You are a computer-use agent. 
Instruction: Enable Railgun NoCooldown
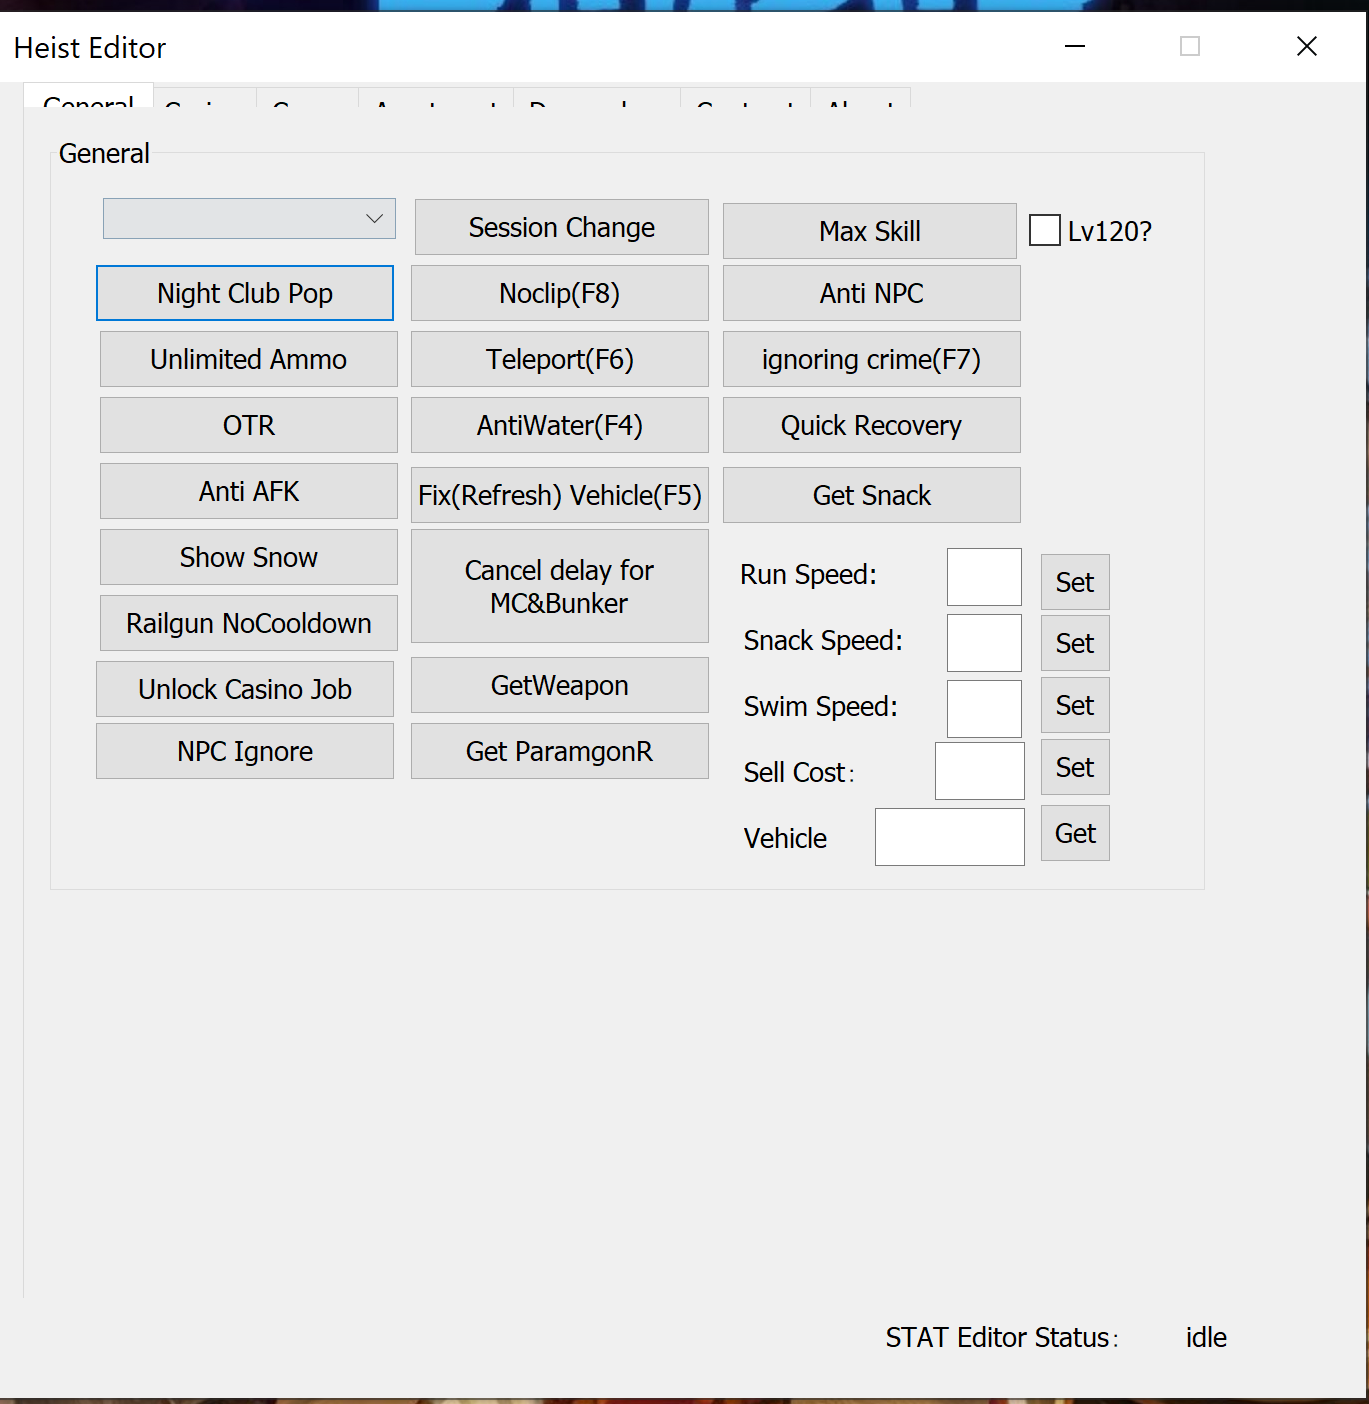[249, 623]
